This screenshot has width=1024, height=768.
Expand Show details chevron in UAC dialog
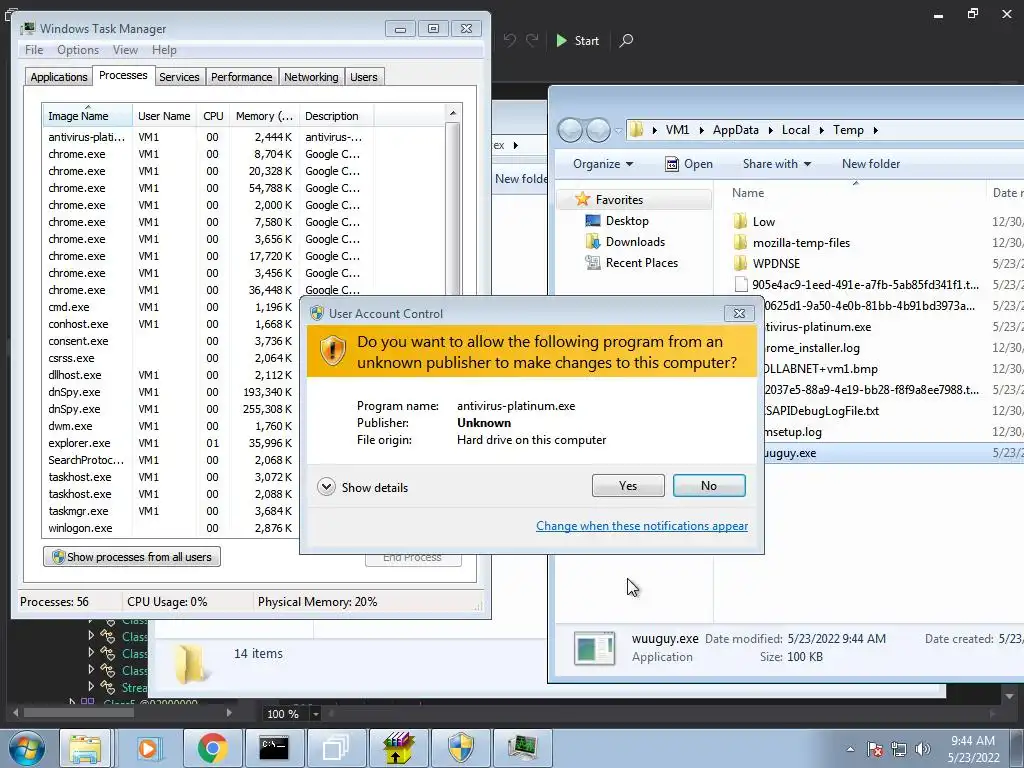[326, 487]
